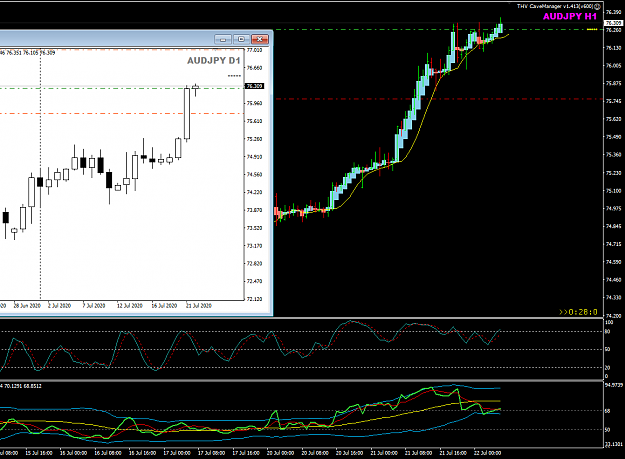This screenshot has height=459, width=625.
Task: Click the 75.260 price on D1 scale
Action: [x=254, y=139]
